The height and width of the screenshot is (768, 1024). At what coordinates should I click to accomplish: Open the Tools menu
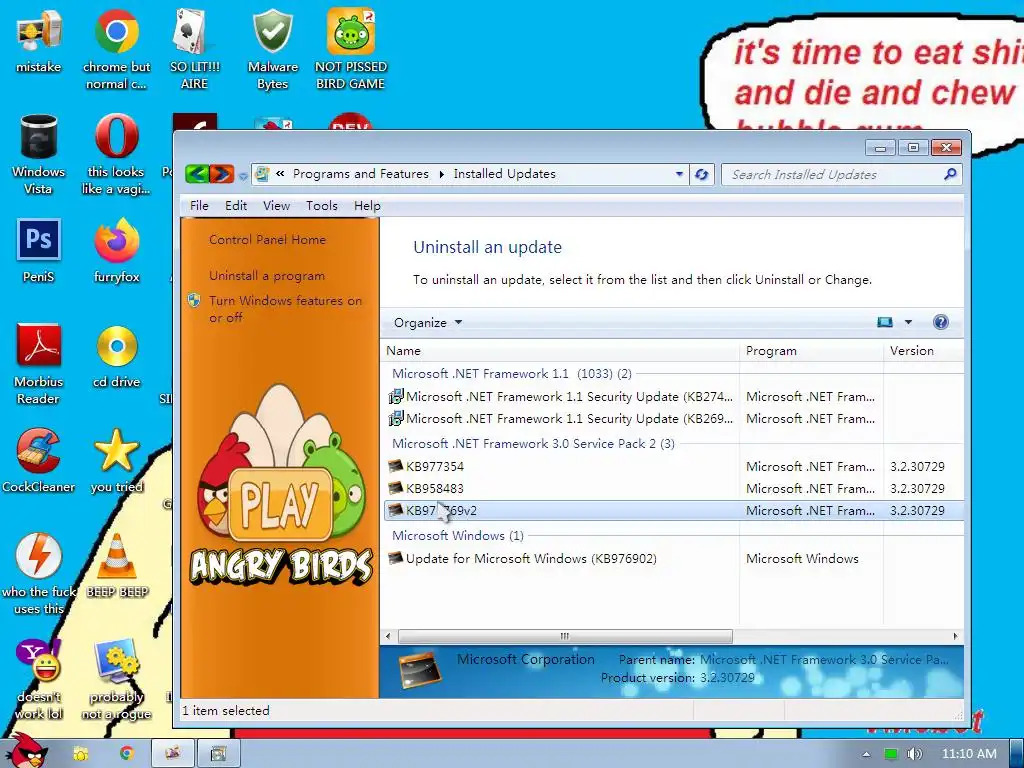pos(321,206)
